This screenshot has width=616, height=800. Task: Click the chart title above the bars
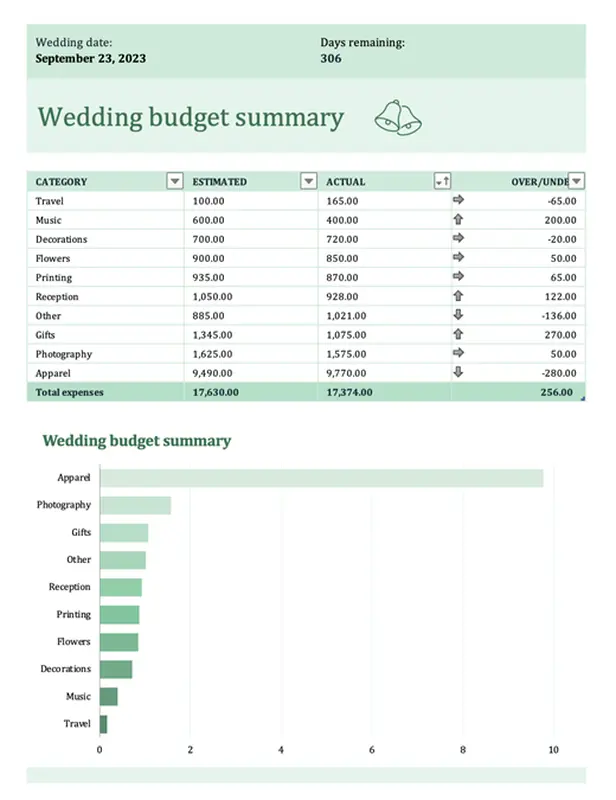(136, 441)
